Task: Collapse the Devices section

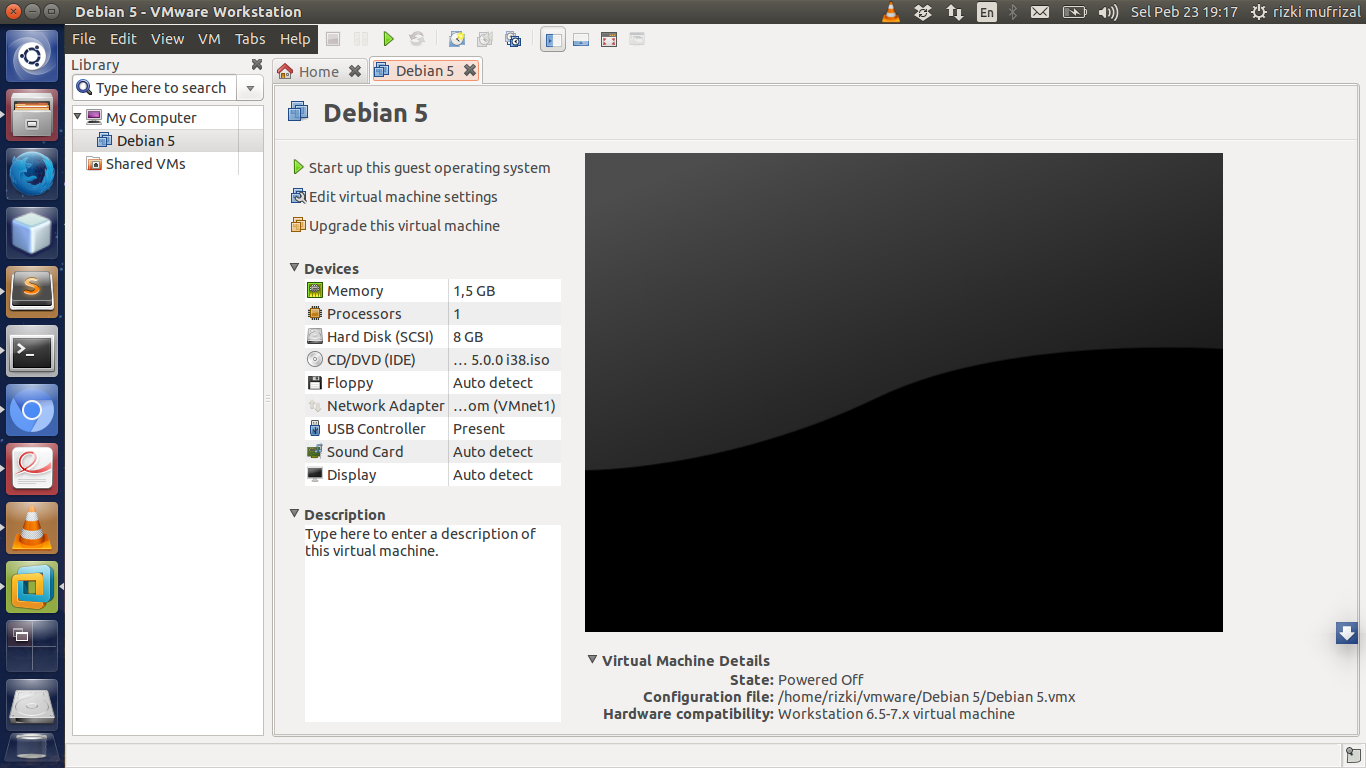Action: 294,268
